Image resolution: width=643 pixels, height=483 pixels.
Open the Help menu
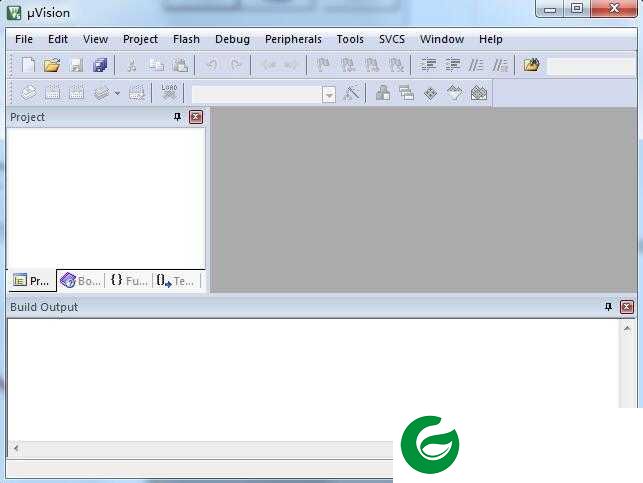pyautogui.click(x=490, y=39)
